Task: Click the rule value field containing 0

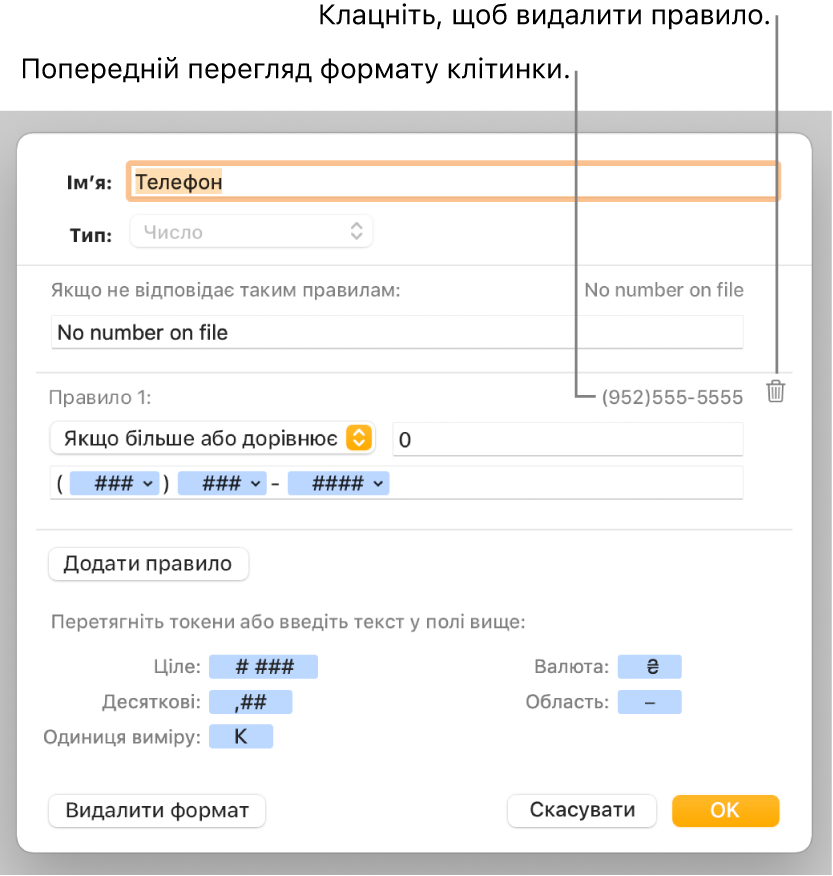Action: 568,439
